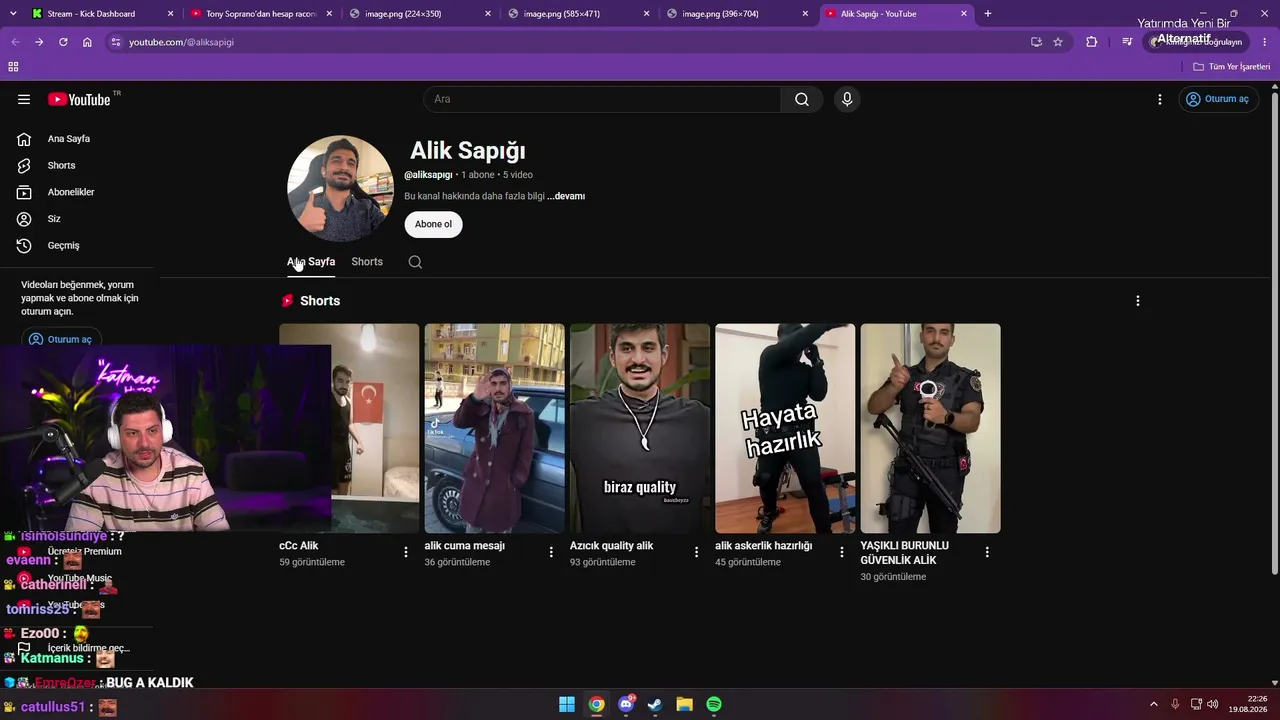The image size is (1280, 720).
Task: Click the browser address bar URL
Action: (181, 42)
